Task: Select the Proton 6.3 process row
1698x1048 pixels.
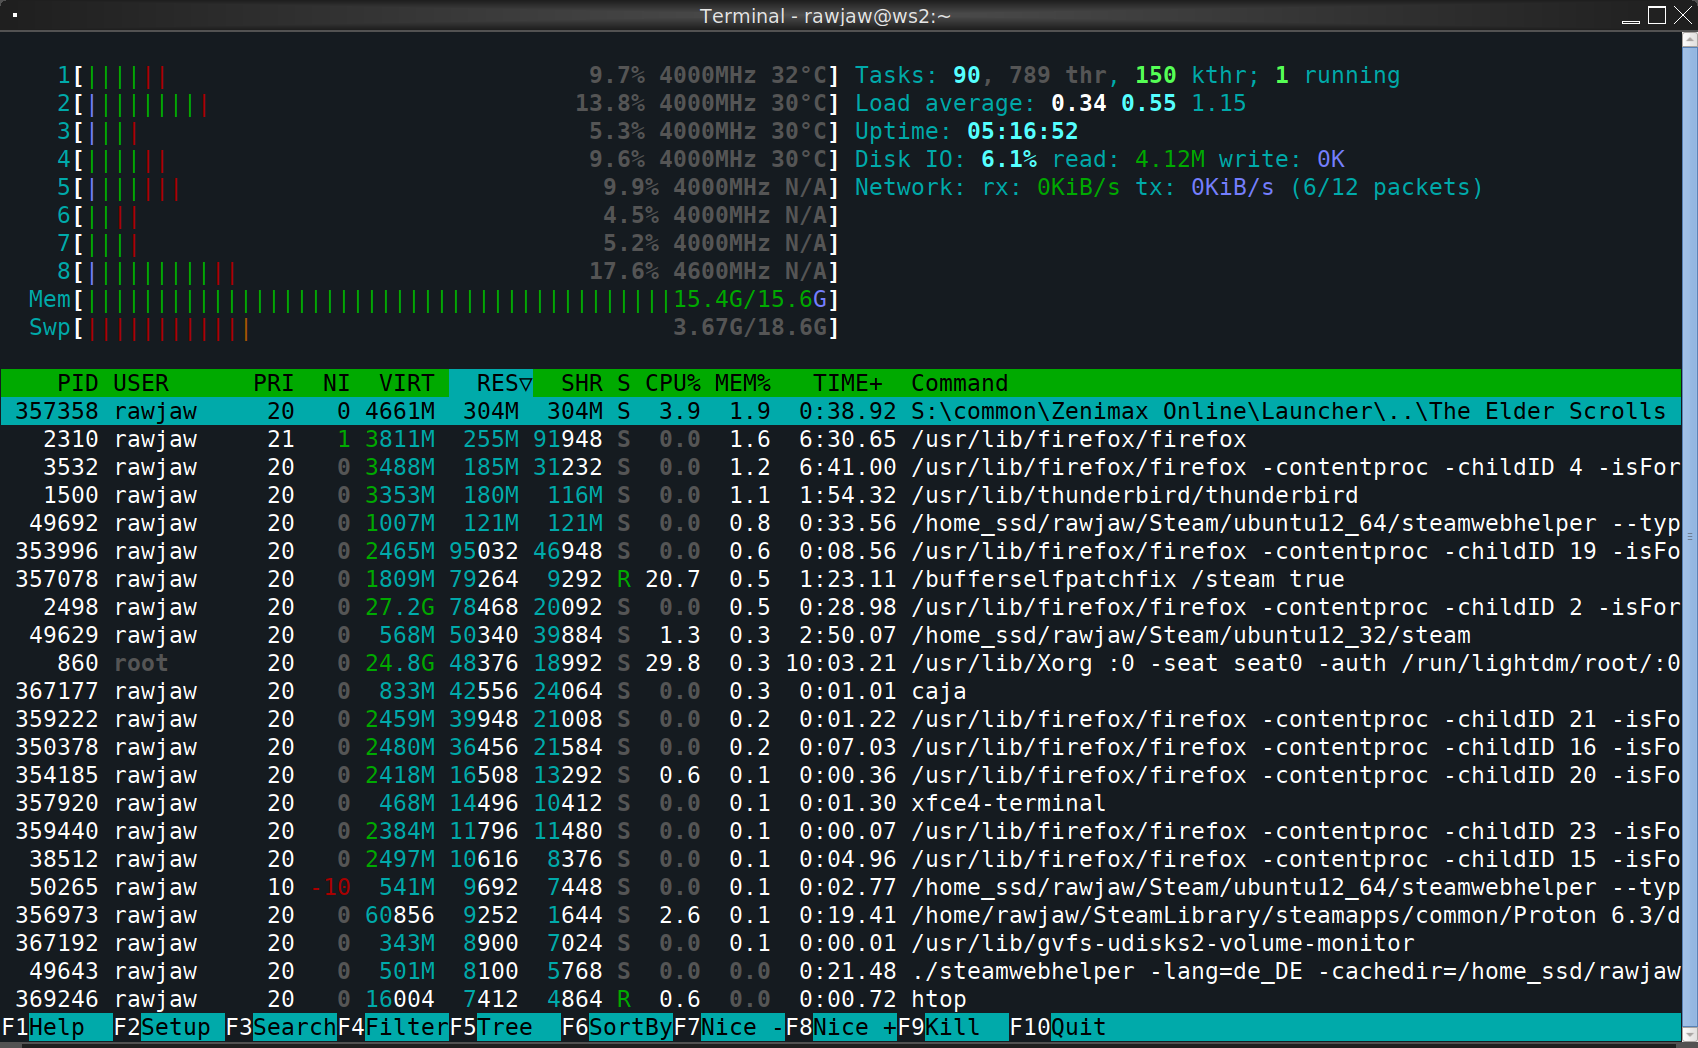Action: (x=841, y=915)
